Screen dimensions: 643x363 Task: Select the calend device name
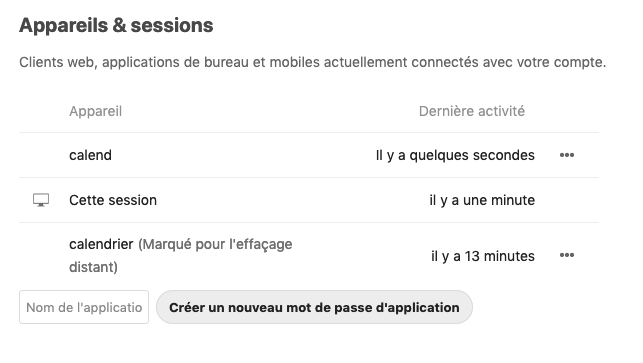(90, 155)
